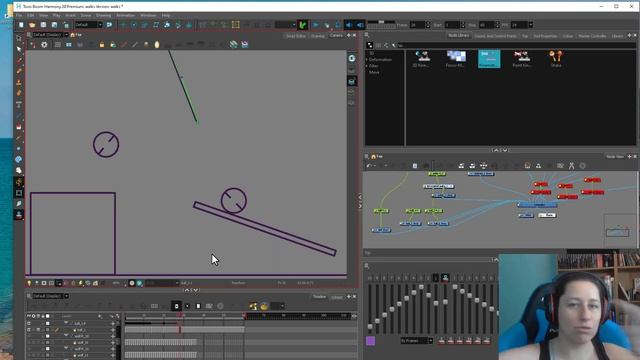Click the yellow keyframe icon in the Timeline toolbar
This screenshot has width=640, height=360.
coord(253,306)
